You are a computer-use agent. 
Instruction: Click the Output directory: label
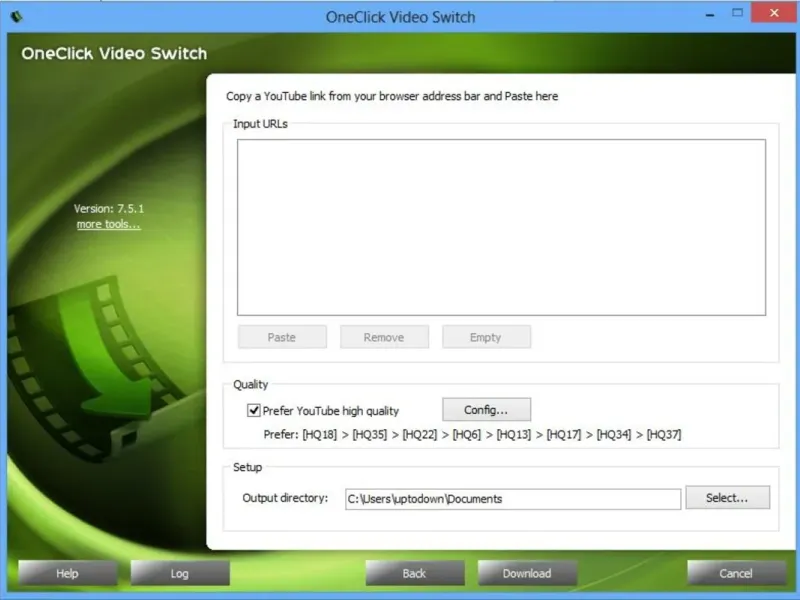point(285,498)
